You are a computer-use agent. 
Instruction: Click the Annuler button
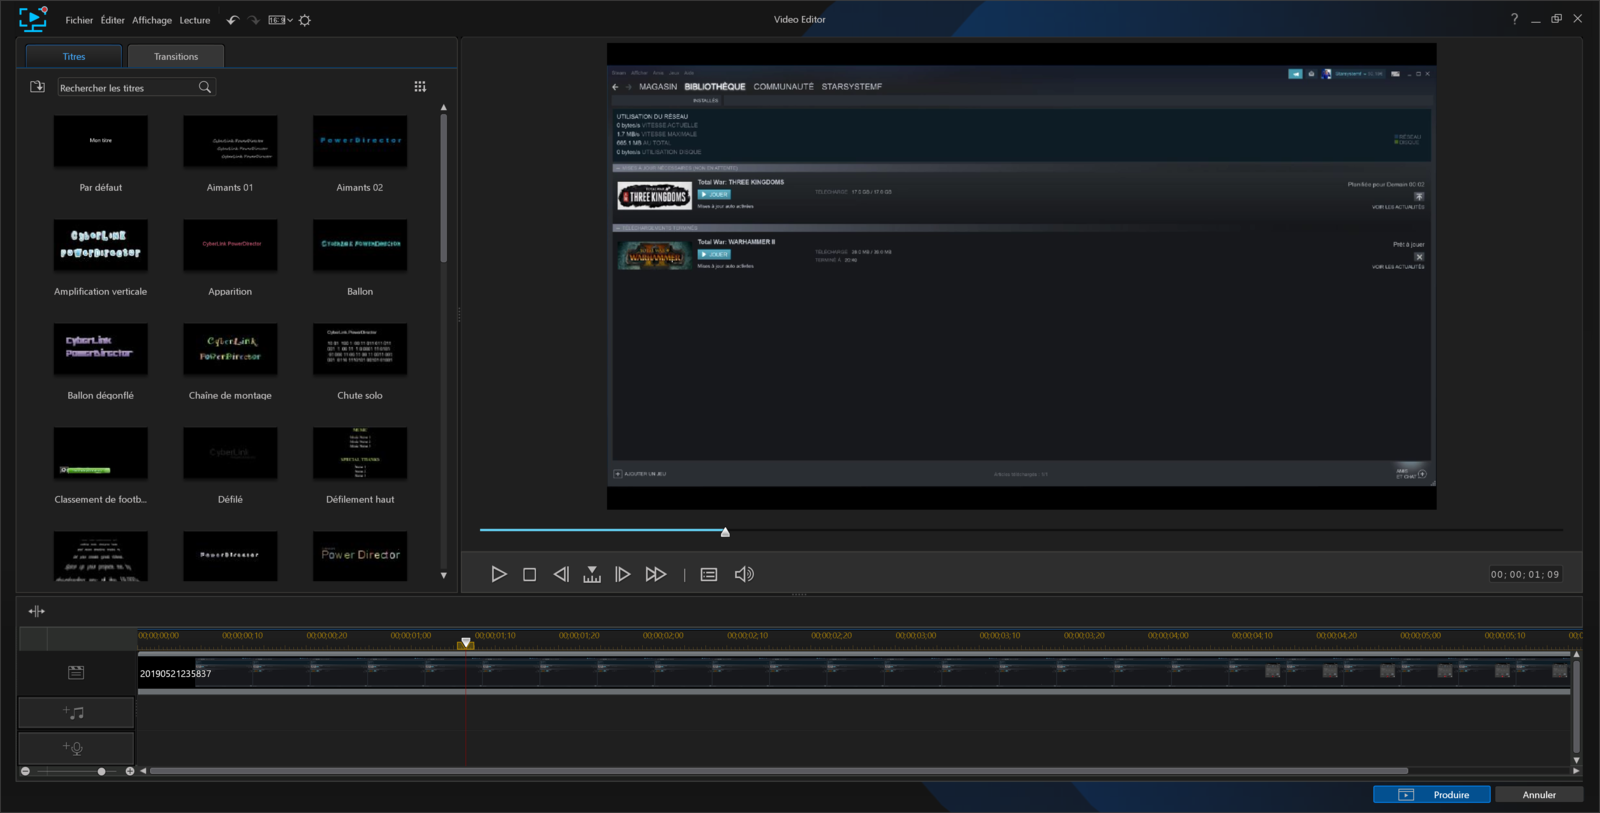[1539, 794]
